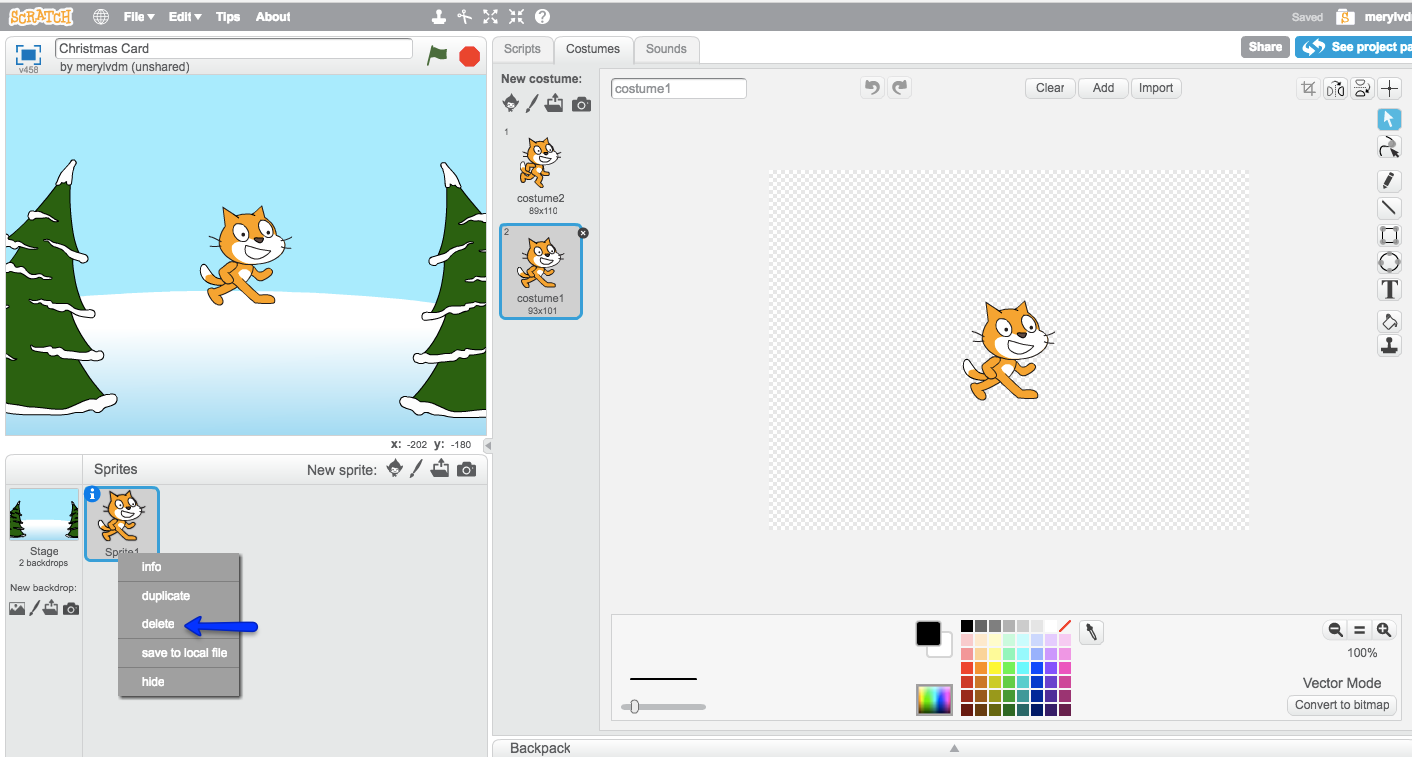Delete costume1 using its x badge

tap(583, 233)
